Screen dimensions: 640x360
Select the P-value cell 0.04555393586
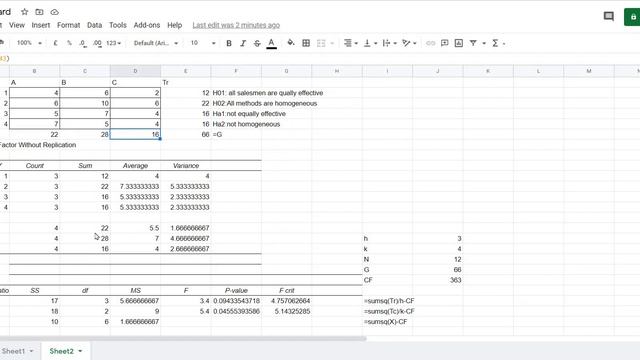pyautogui.click(x=236, y=311)
